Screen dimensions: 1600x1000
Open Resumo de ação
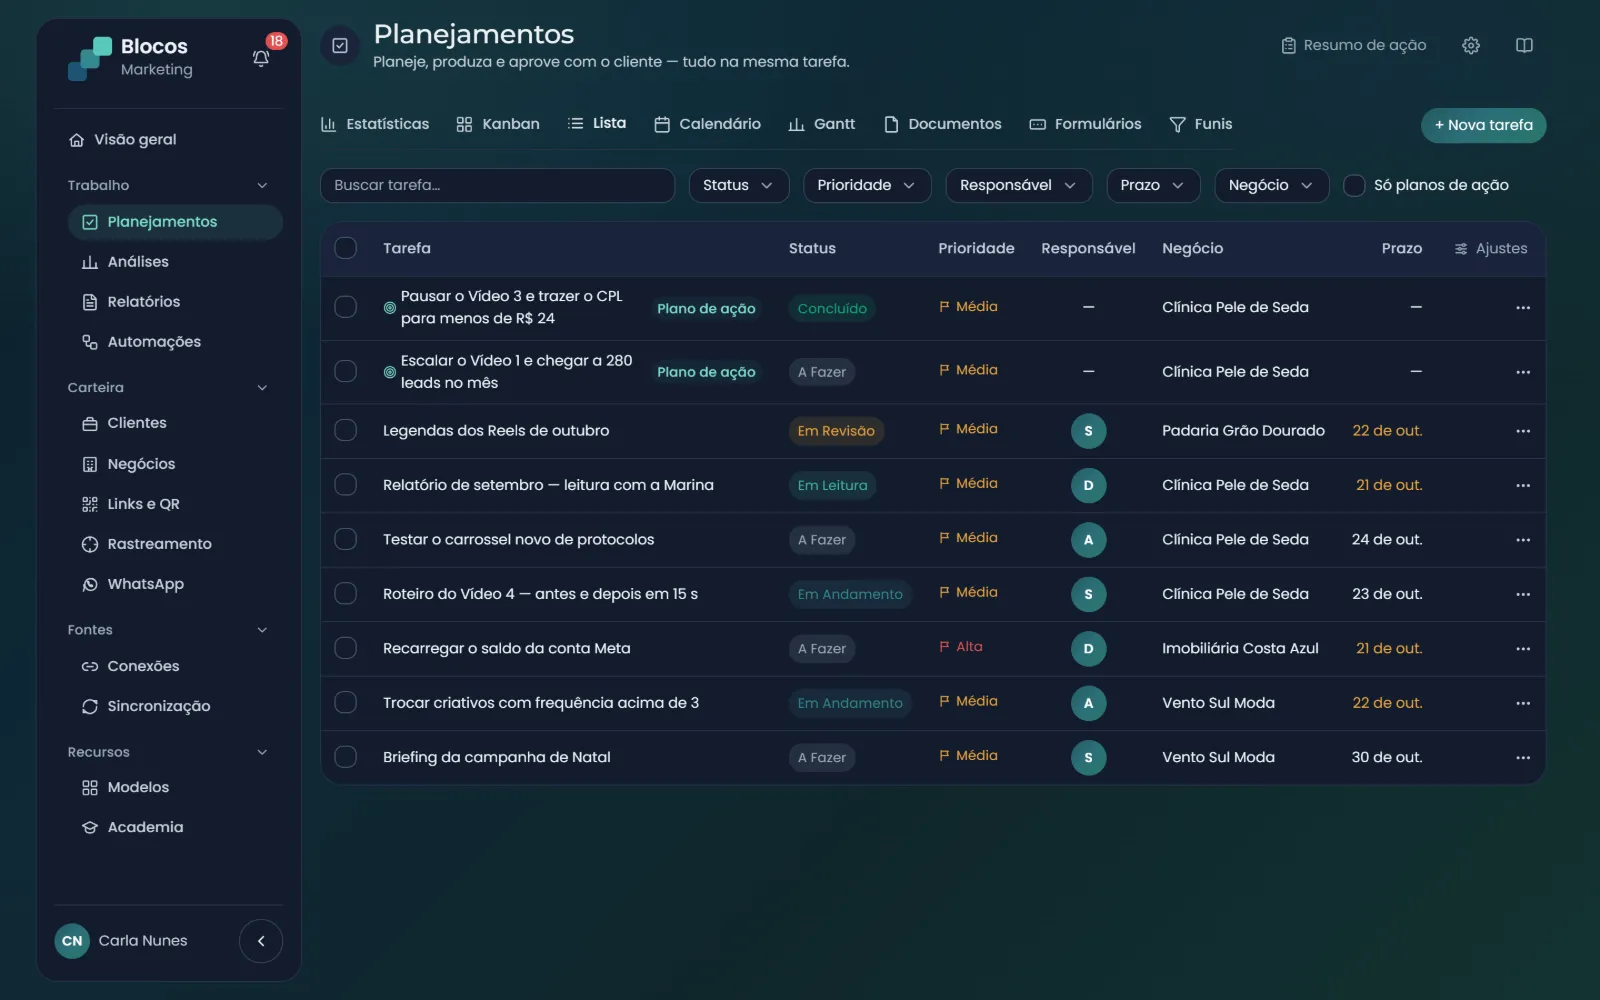1353,45
